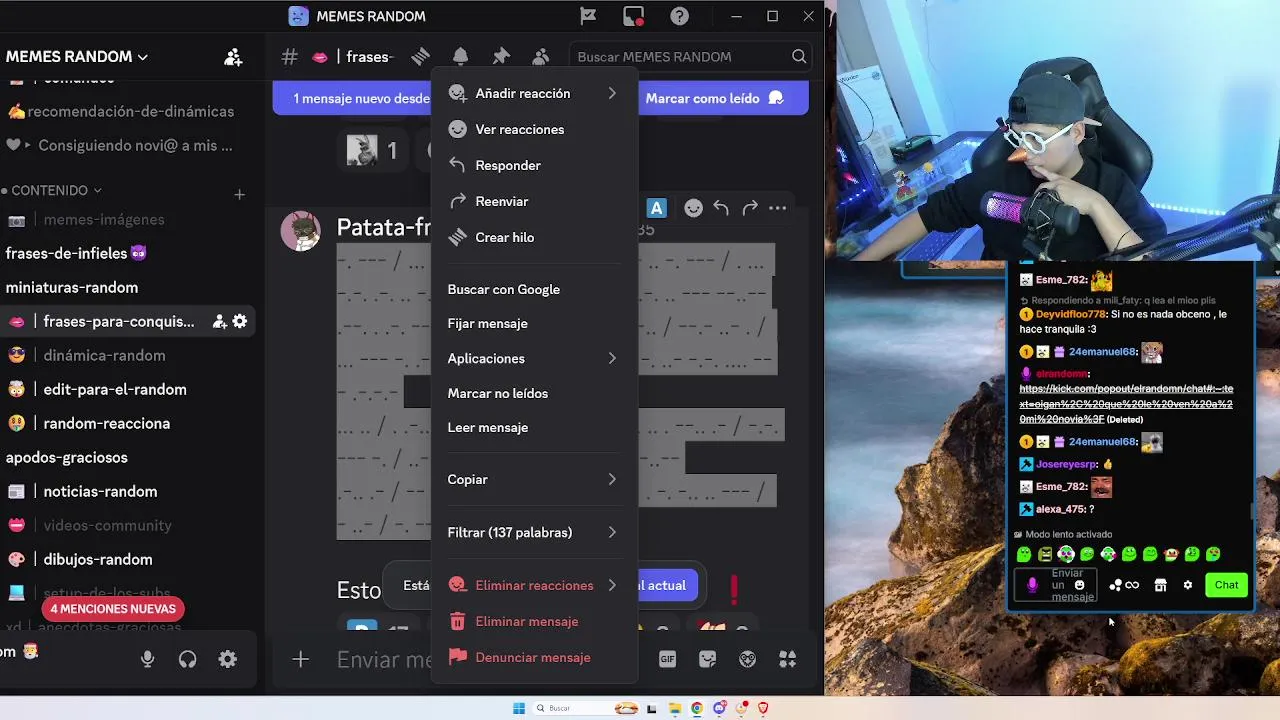Choose Leer mensaje from context menu
Screen dimensions: 1280x720
[534, 427]
